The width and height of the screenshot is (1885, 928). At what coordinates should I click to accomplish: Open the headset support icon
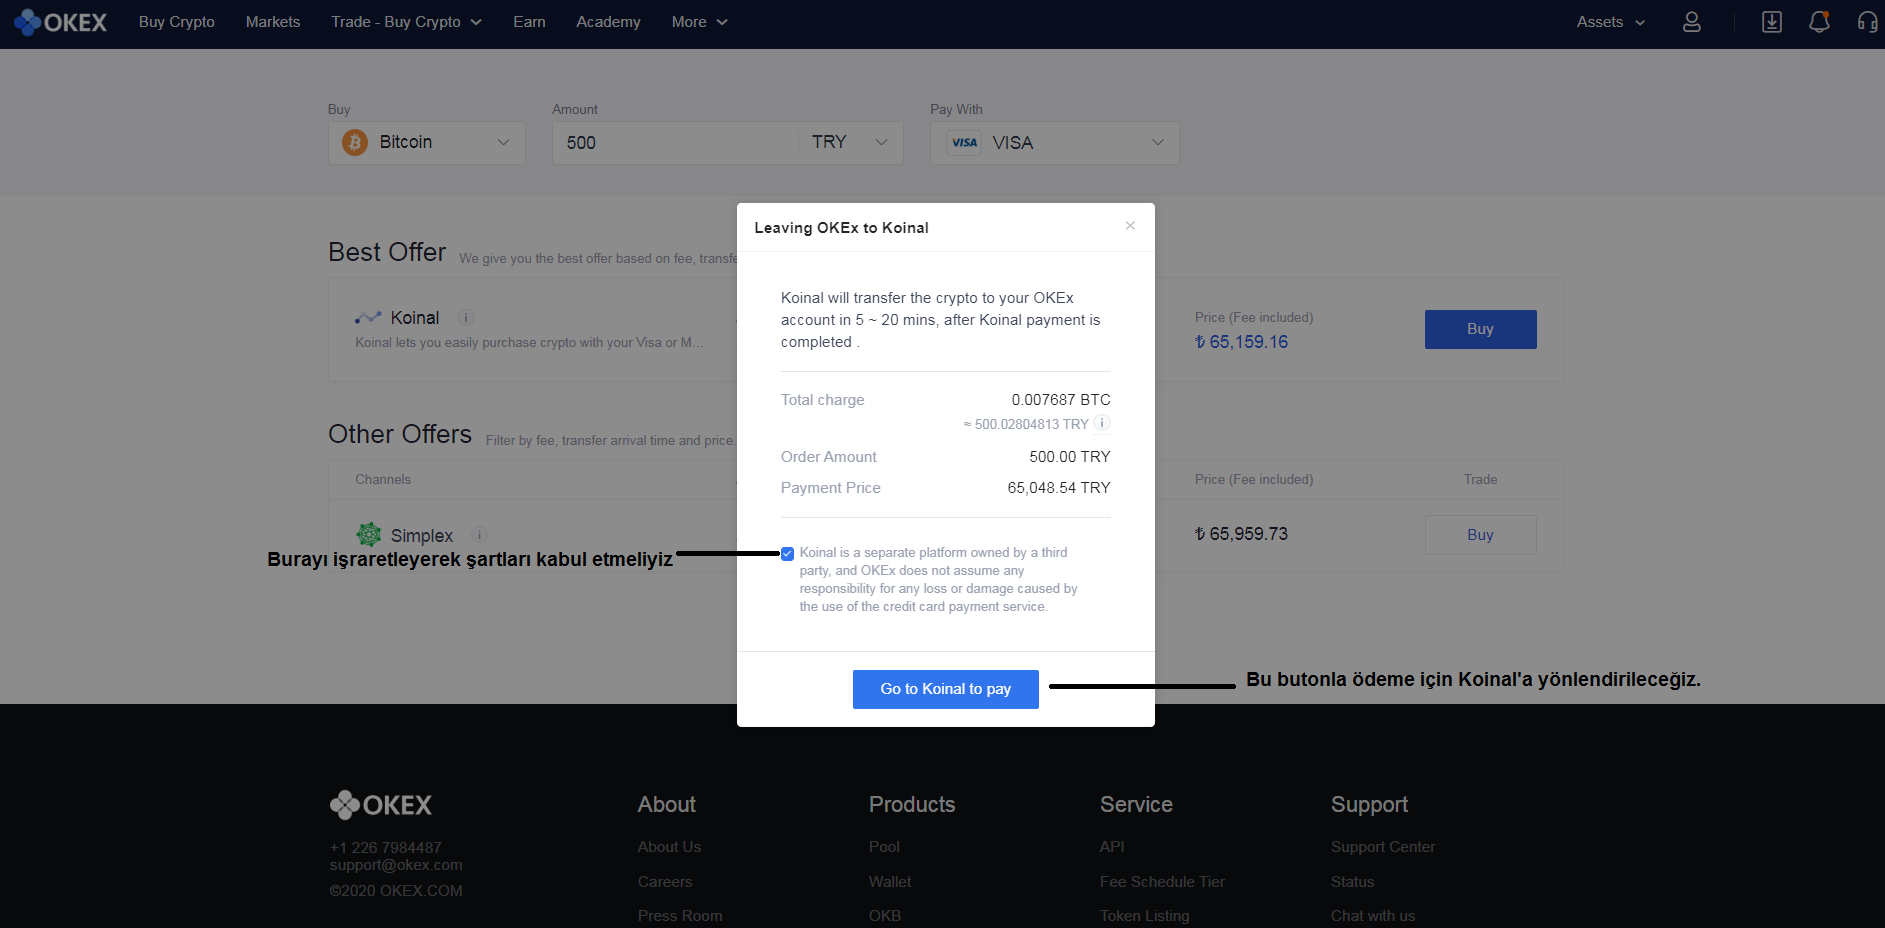(x=1867, y=22)
